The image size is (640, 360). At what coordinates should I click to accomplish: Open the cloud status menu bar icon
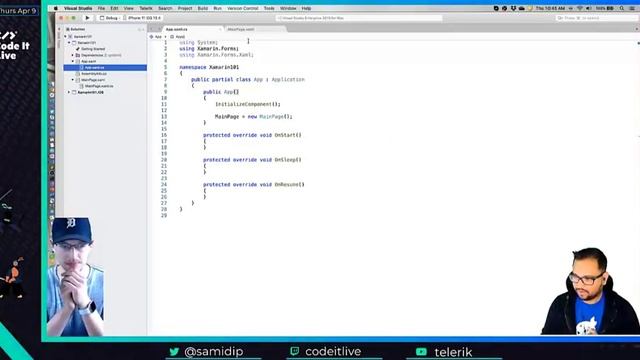(522, 8)
